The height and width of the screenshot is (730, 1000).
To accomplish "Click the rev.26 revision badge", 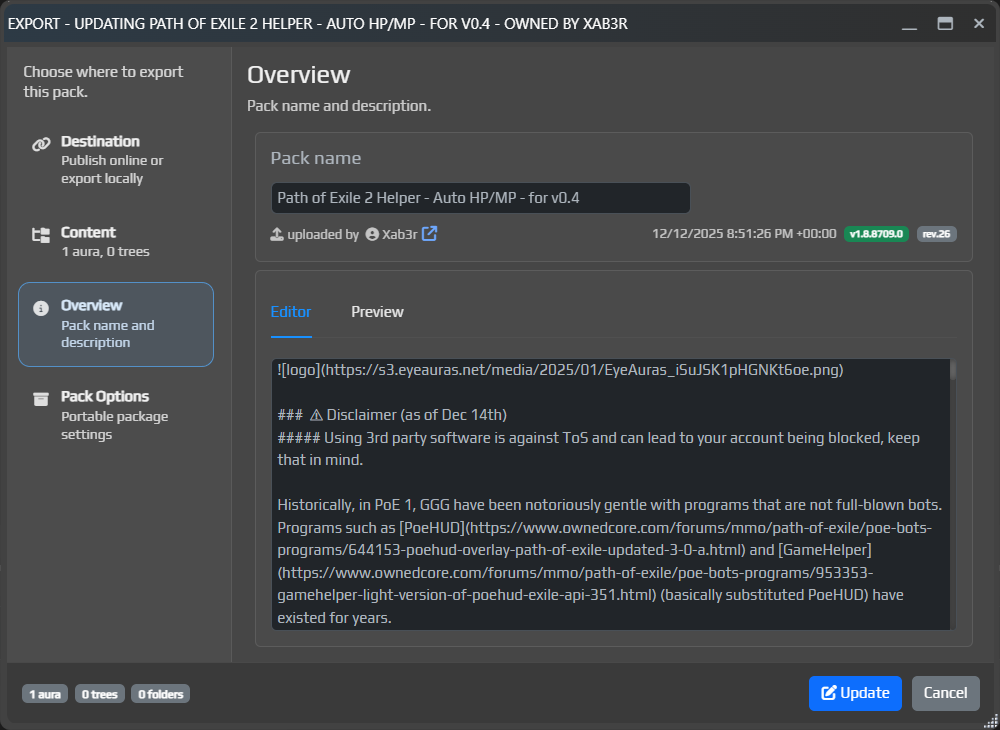I will click(x=936, y=234).
